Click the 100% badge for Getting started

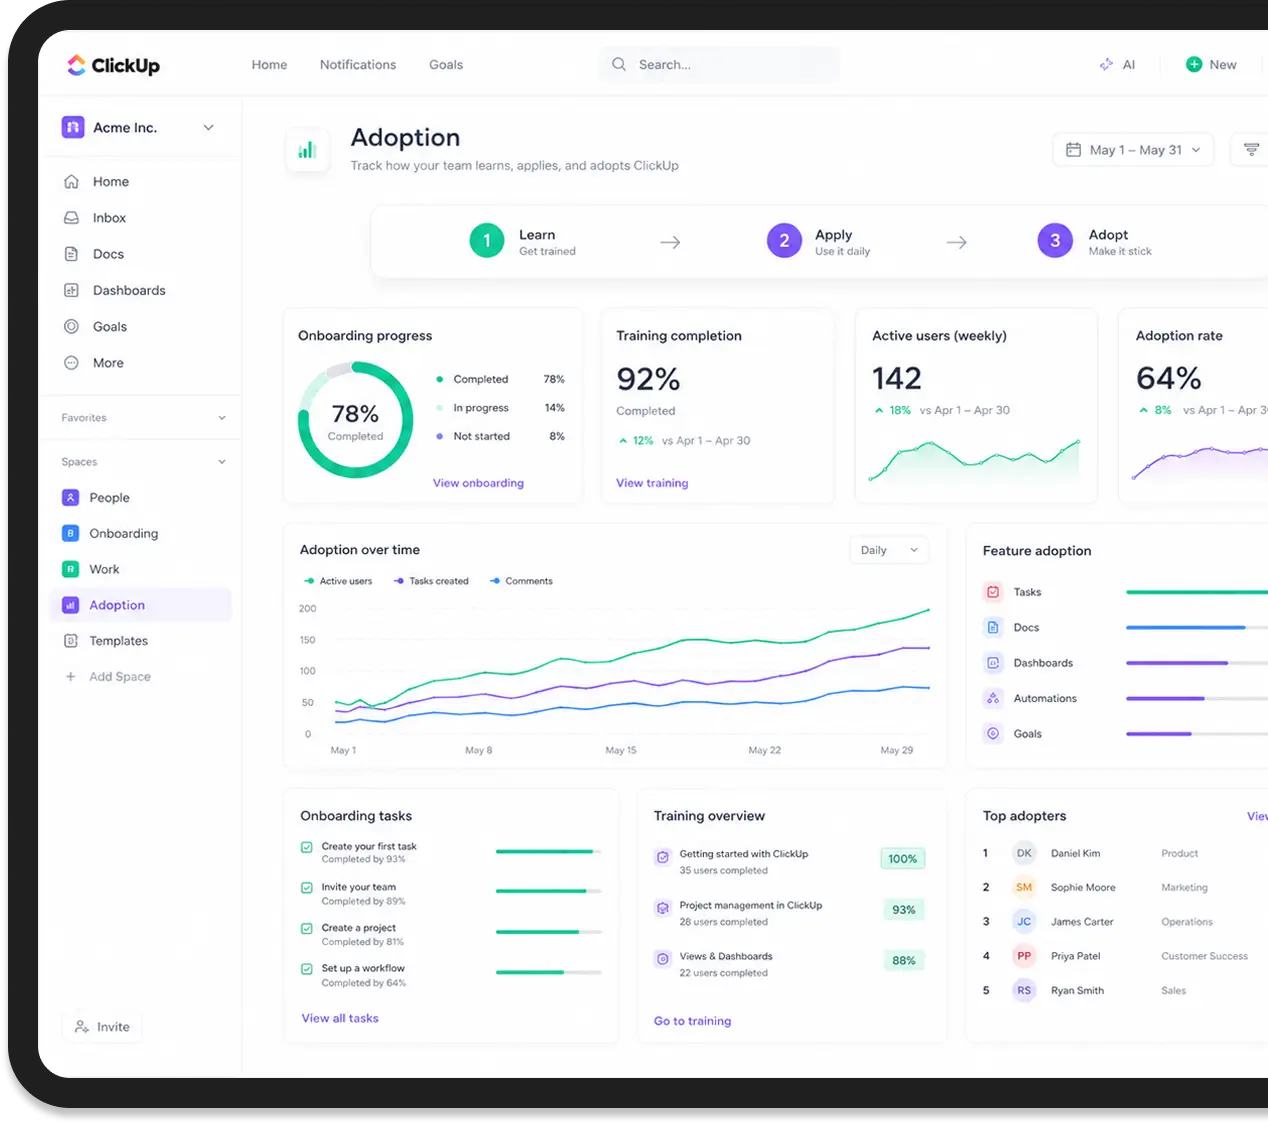[x=903, y=859]
